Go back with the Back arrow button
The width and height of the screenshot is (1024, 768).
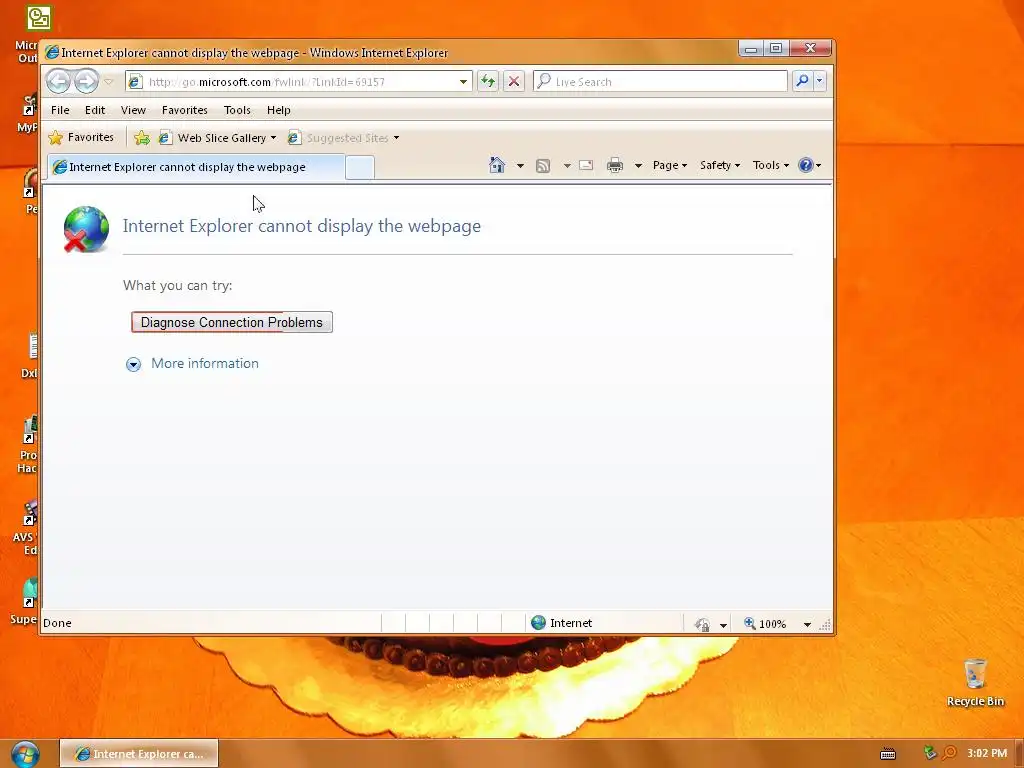pos(59,81)
